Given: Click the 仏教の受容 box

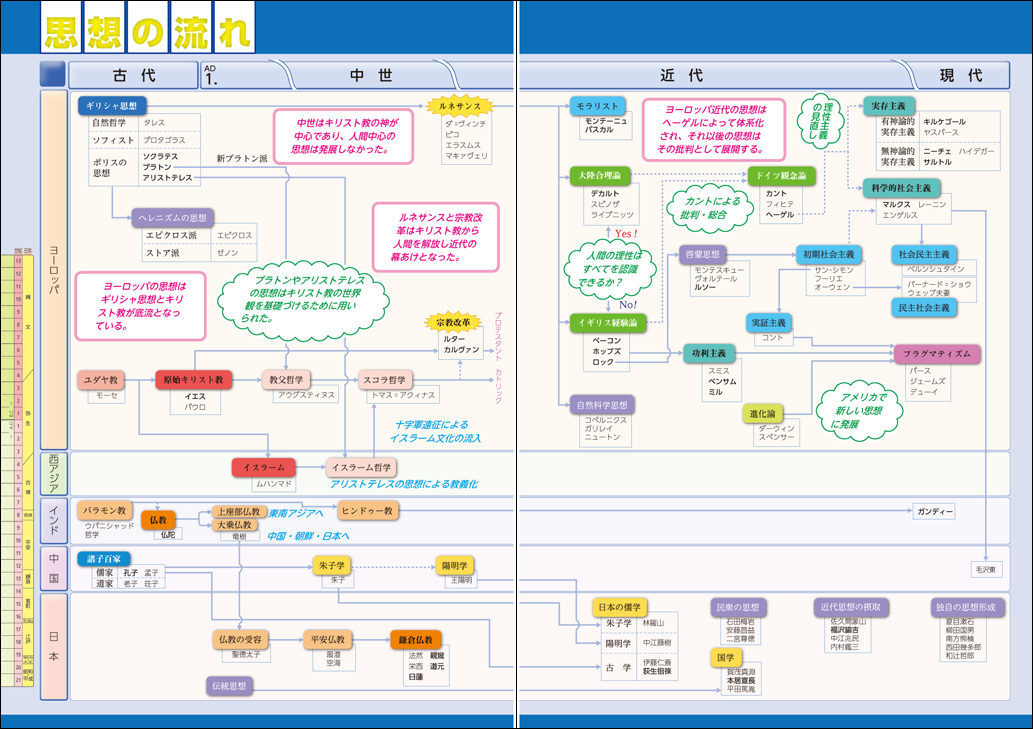Looking at the screenshot, I should 240,639.
